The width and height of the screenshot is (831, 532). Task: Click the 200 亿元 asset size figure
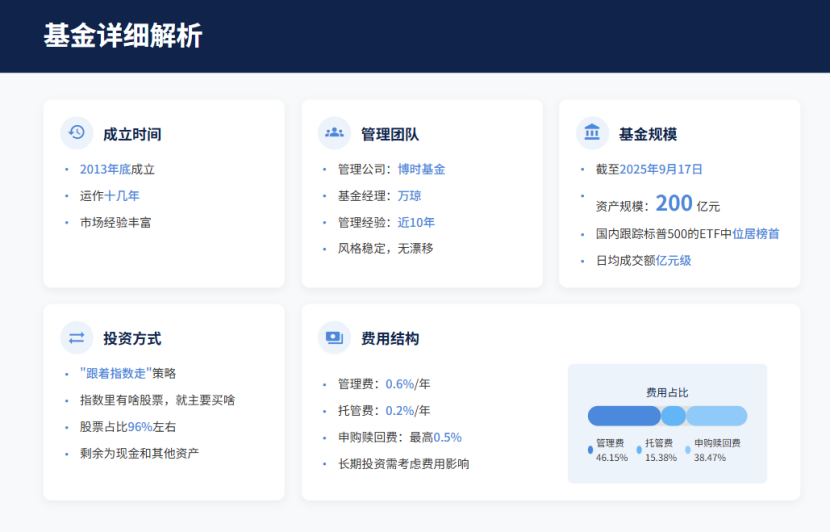[687, 205]
